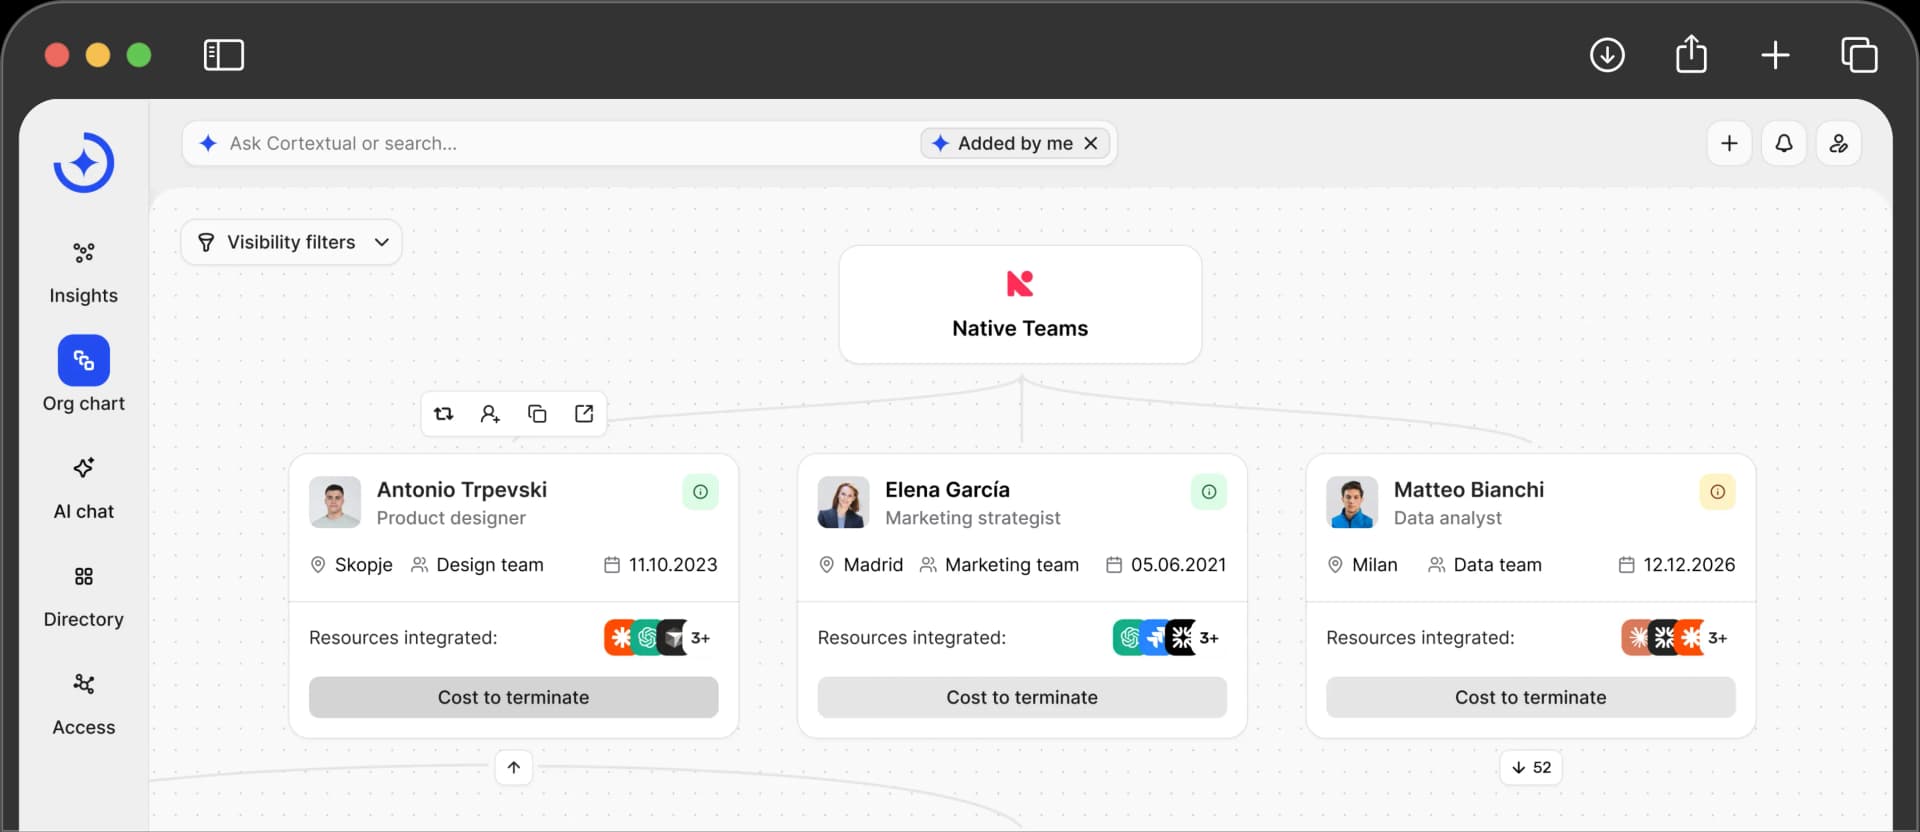Click the swap/reassign icon above Antonio's card
This screenshot has width=1920, height=832.
click(x=444, y=414)
